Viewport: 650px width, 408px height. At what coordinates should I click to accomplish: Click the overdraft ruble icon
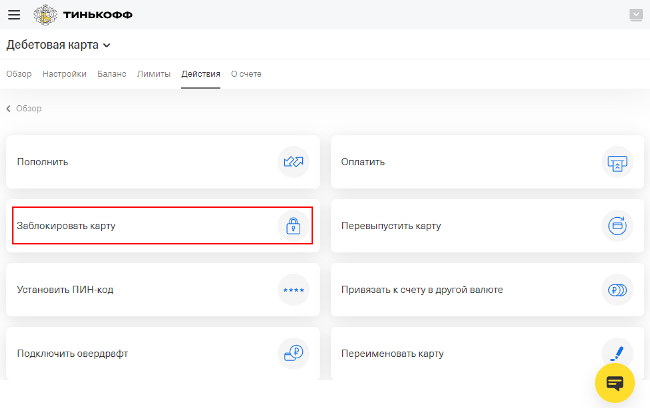click(x=293, y=353)
